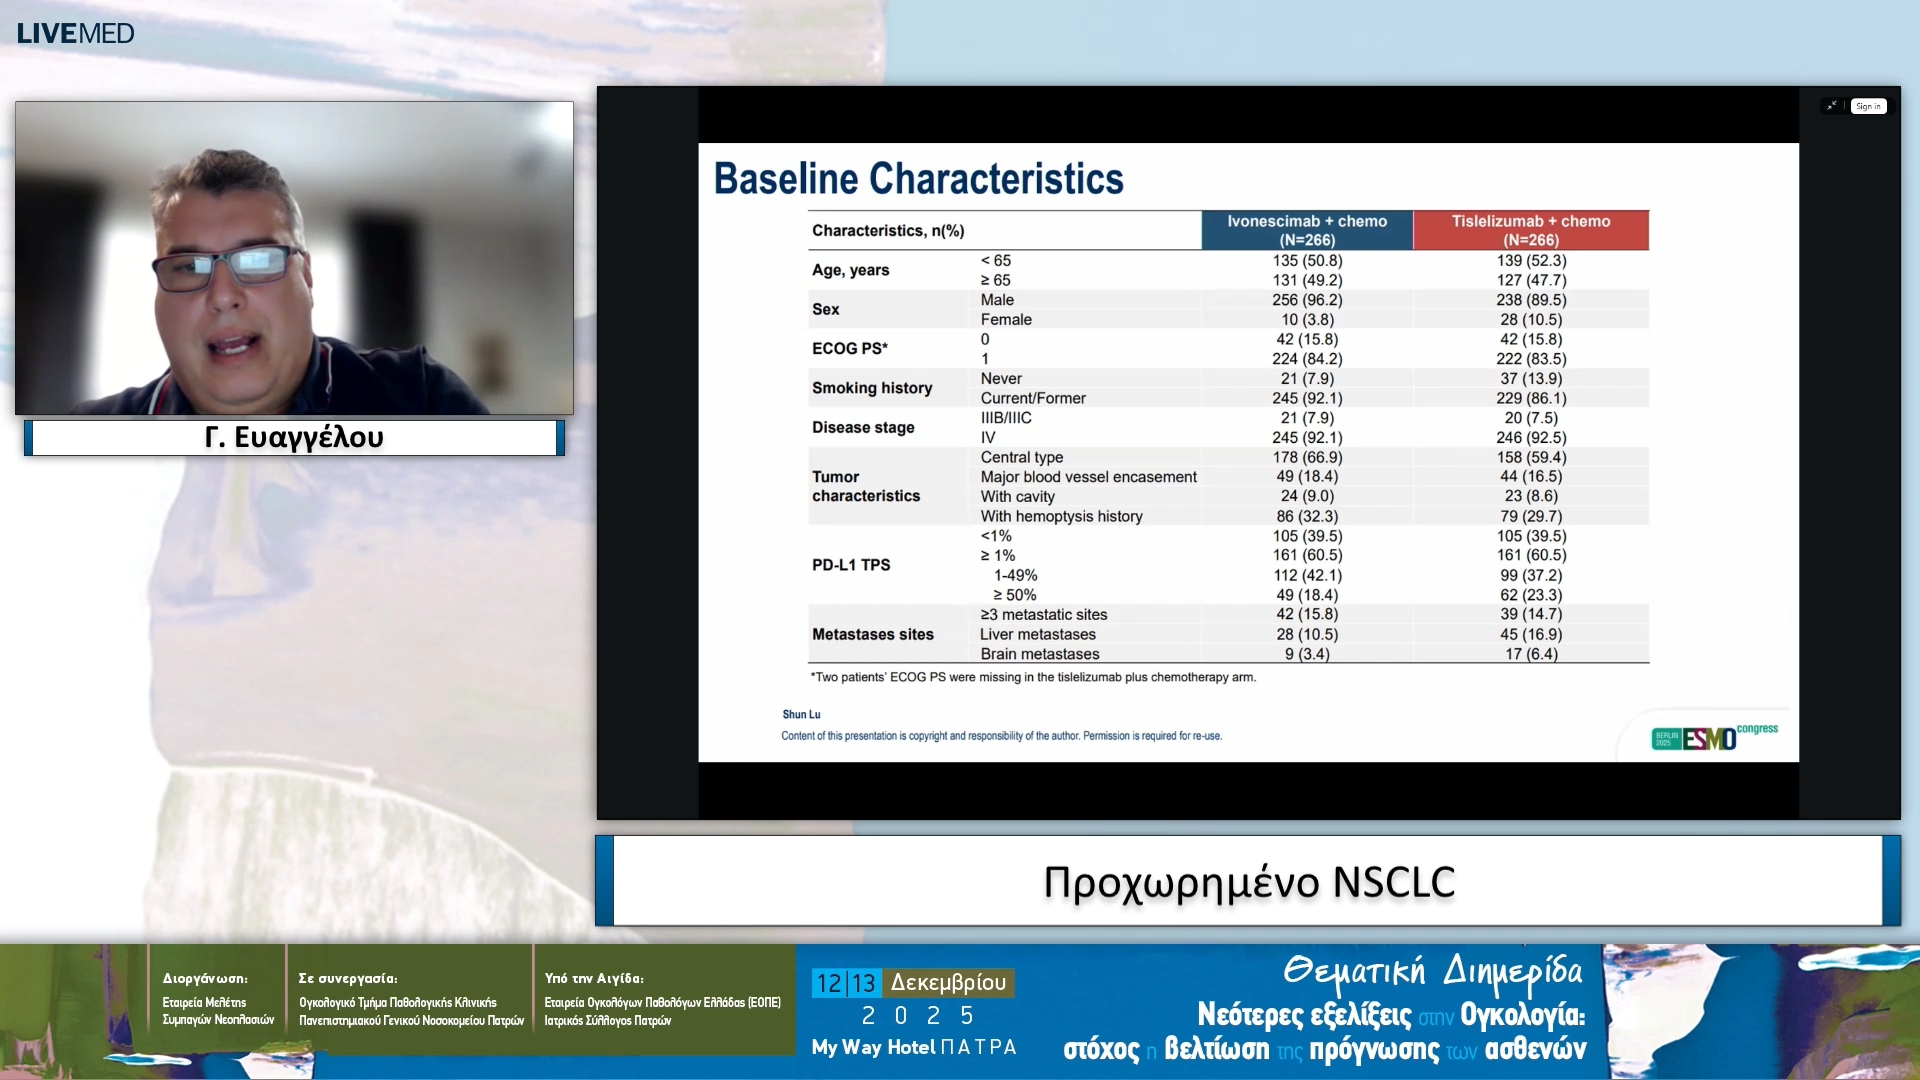Click the Shun Lu author name
The height and width of the screenshot is (1080, 1920).
click(801, 714)
